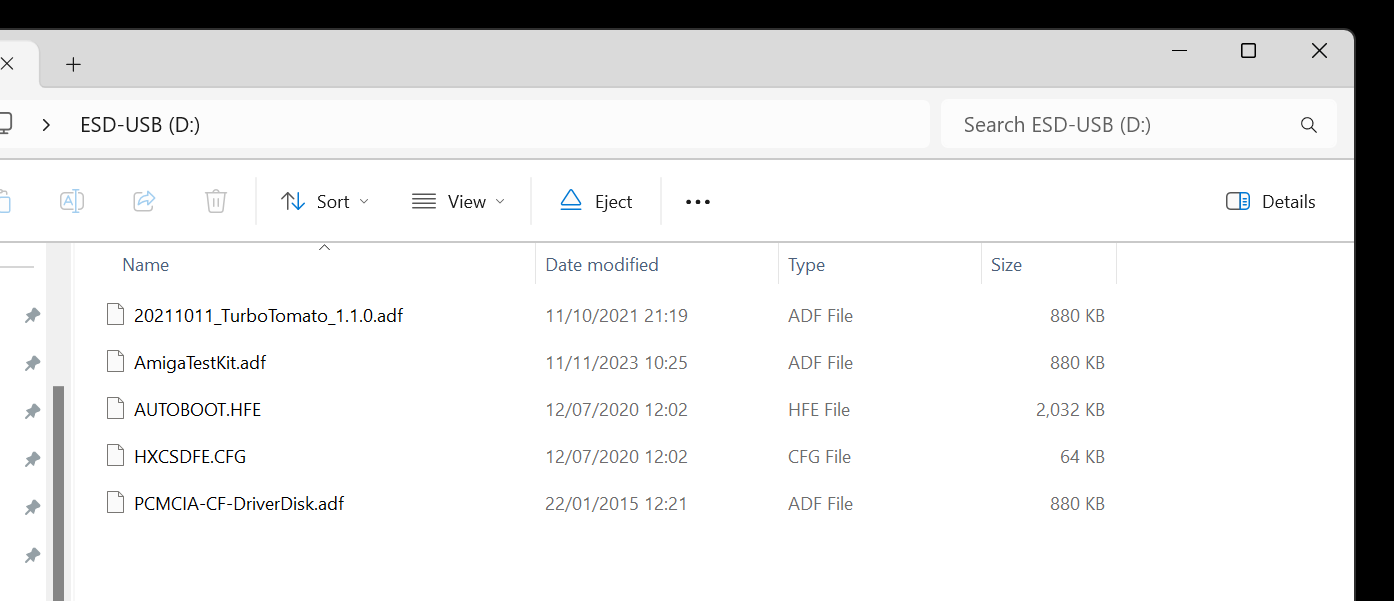Viewport: 1394px width, 601px height.
Task: Click the ESD-USB (D:) breadcrumb
Action: pos(140,125)
